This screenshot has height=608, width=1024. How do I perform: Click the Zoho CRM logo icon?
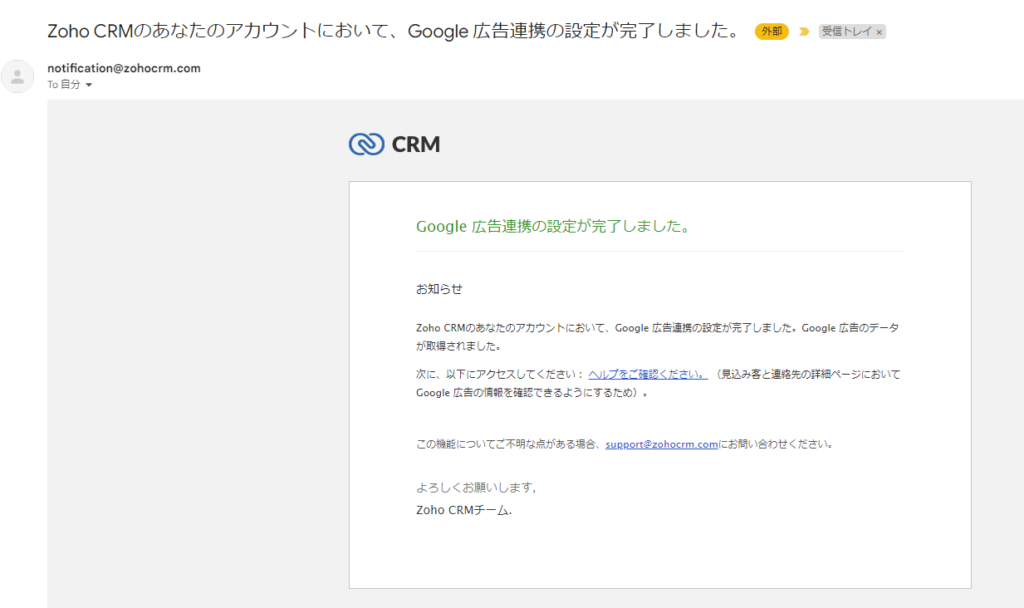366,144
